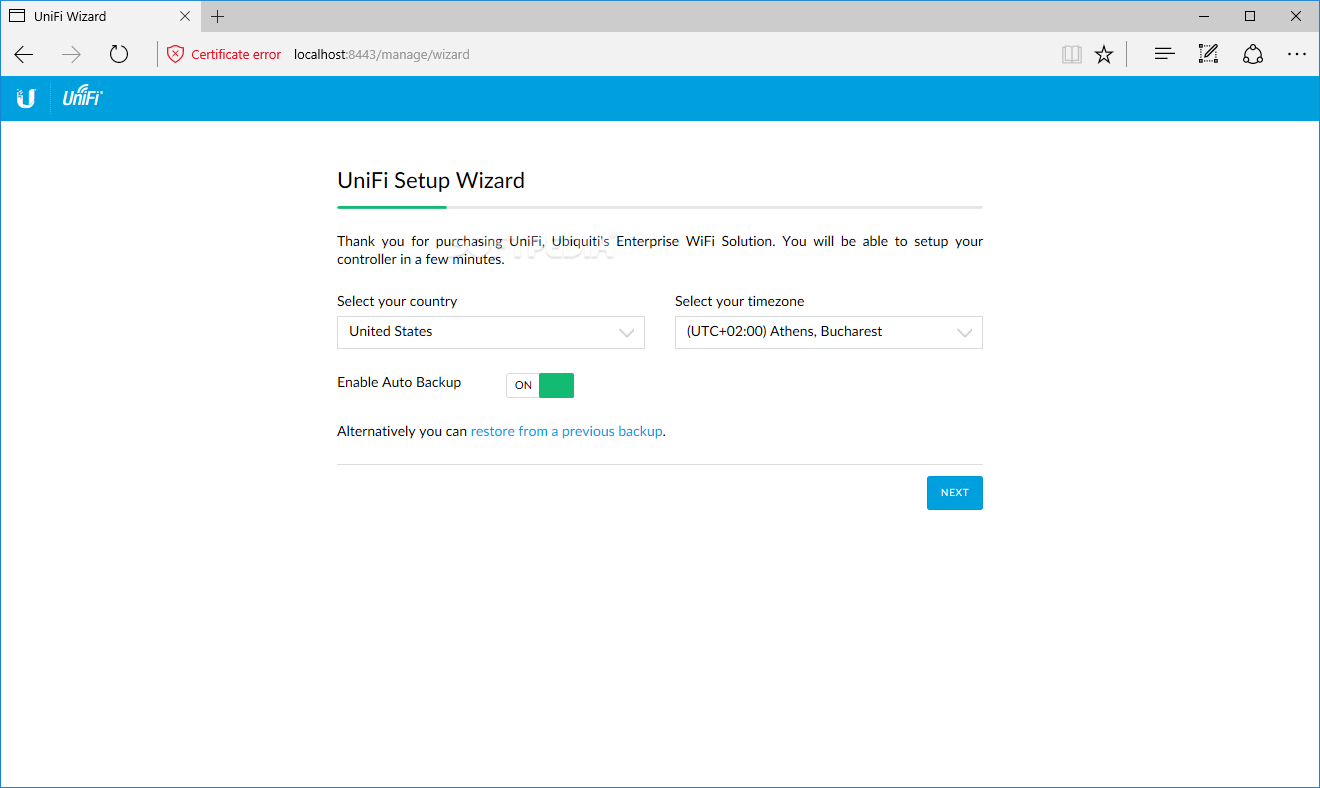The width and height of the screenshot is (1320, 788).
Task: Click the wizard progress bar
Action: (x=660, y=207)
